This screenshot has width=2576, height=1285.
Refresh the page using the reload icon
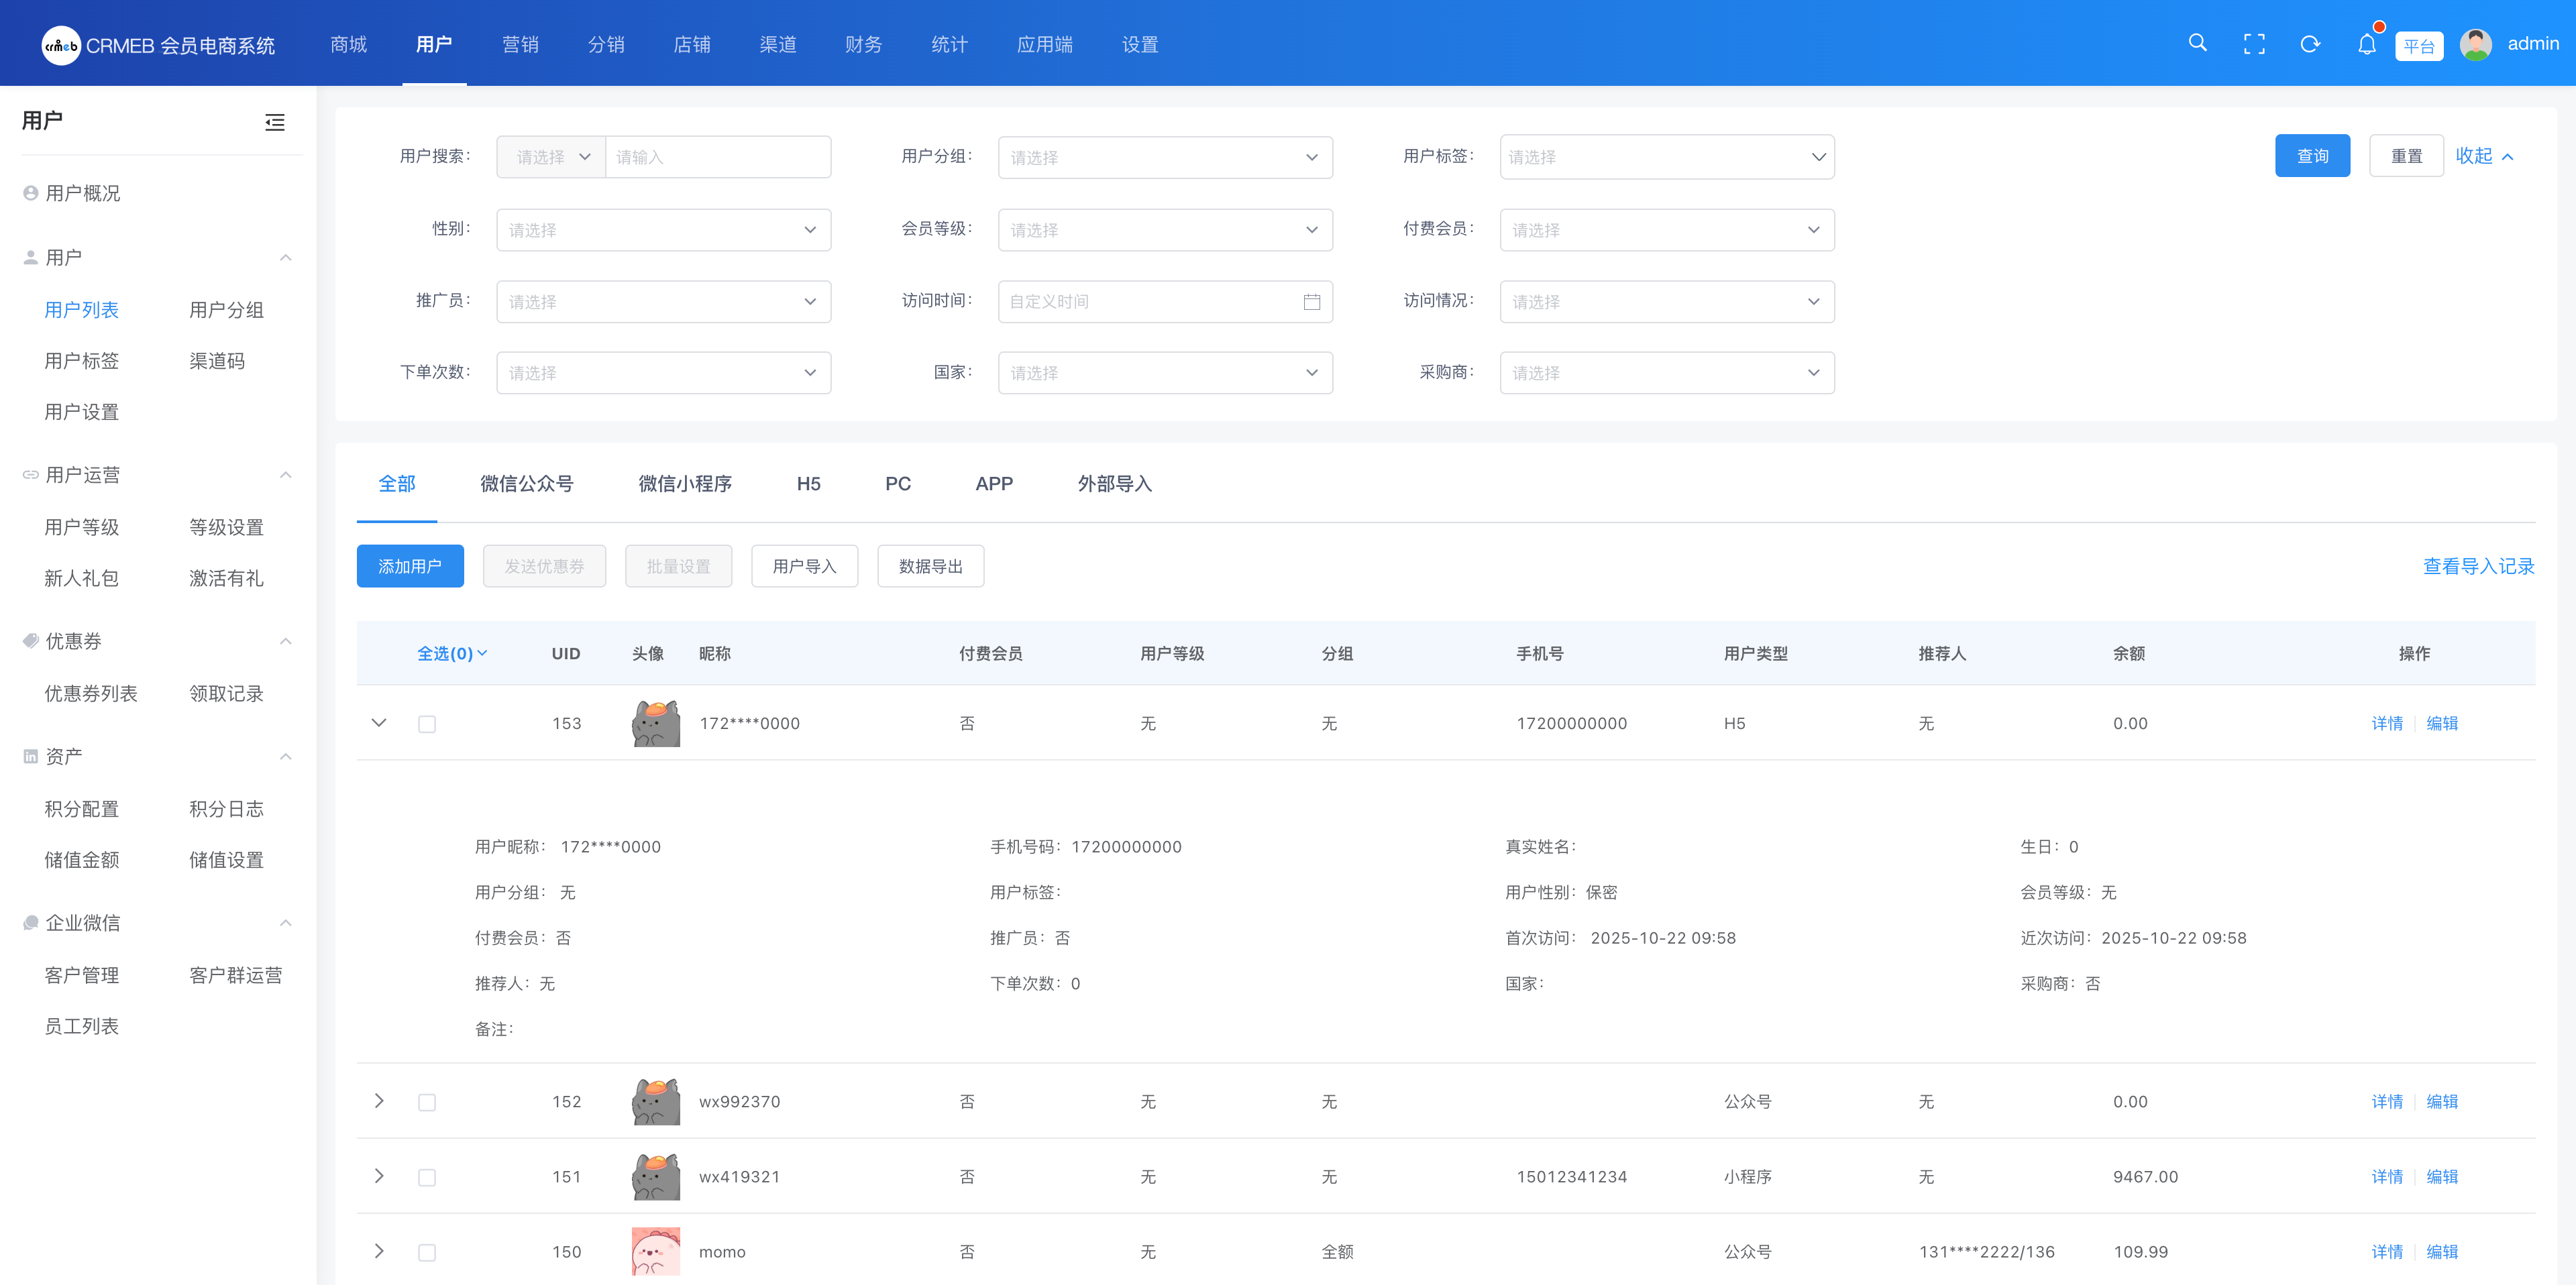tap(2310, 43)
